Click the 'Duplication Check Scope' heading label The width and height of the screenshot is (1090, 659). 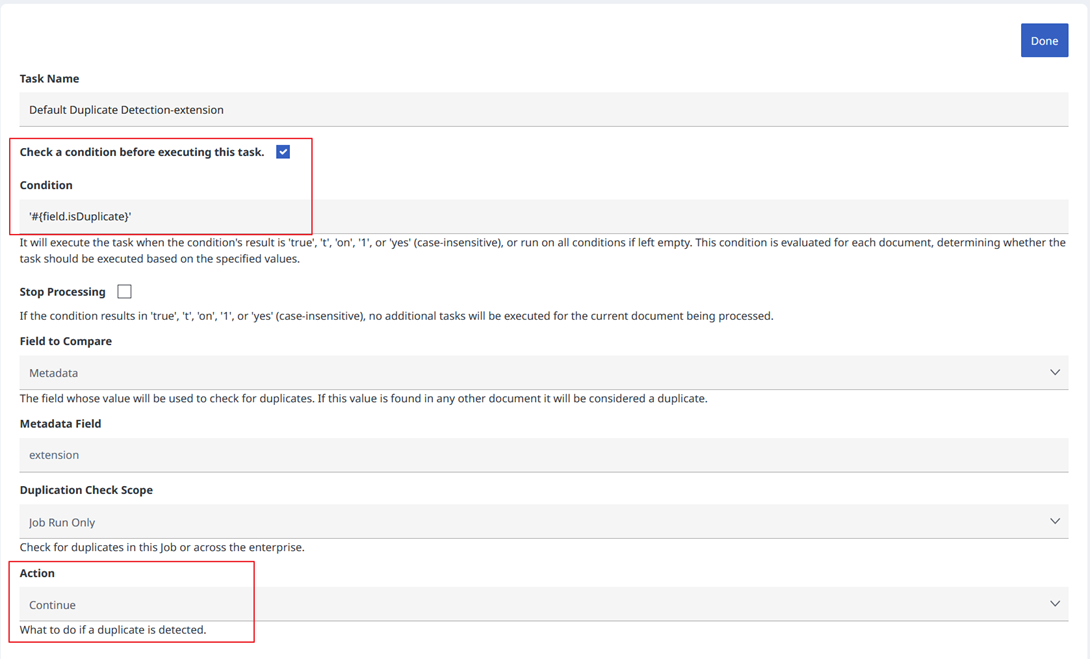click(x=86, y=490)
